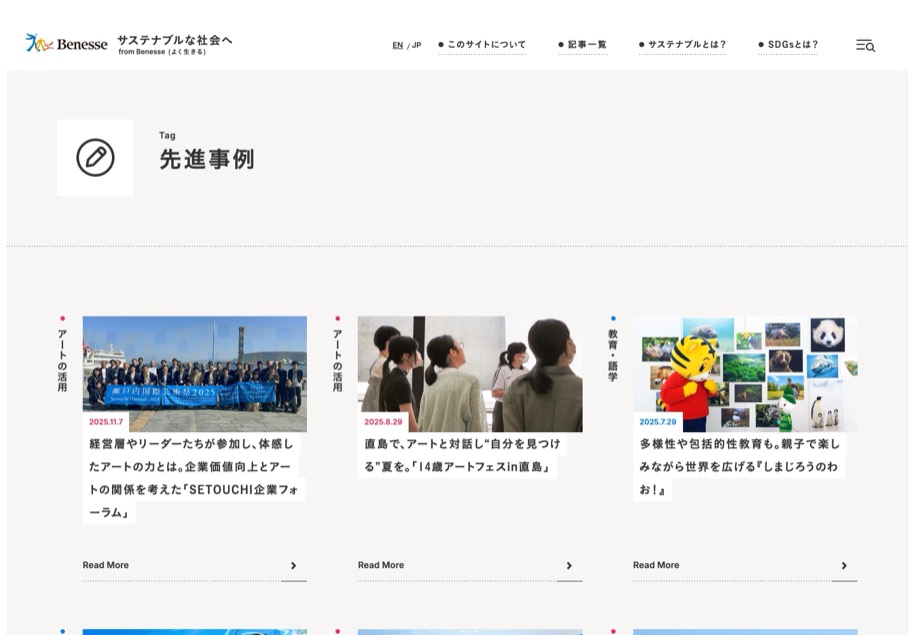Open article title 直島で、アートと対話し
Screen dimensions: 915x635
click(462, 455)
